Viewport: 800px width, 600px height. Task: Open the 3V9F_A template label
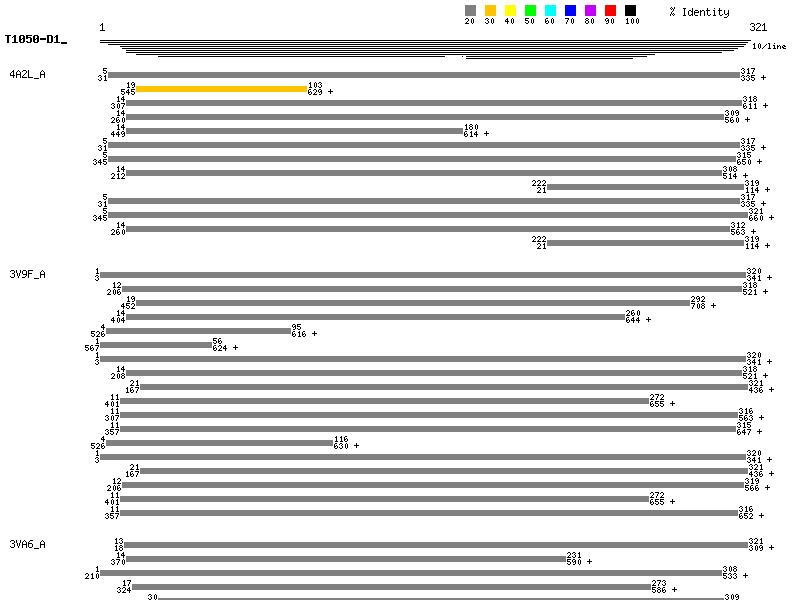[x=27, y=273]
